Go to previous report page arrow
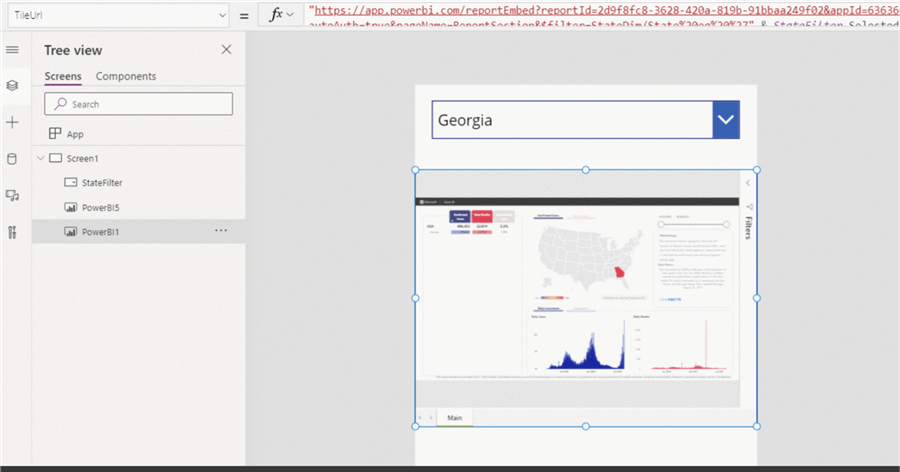 pyautogui.click(x=421, y=418)
